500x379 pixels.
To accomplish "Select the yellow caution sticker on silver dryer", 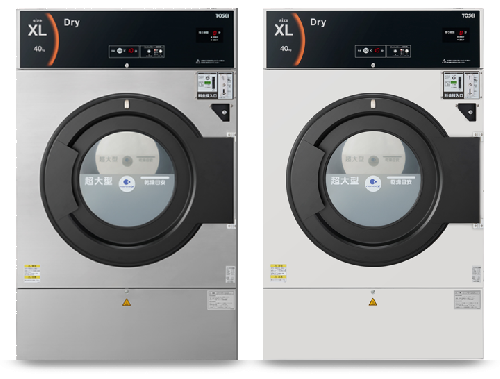I will click(32, 273).
